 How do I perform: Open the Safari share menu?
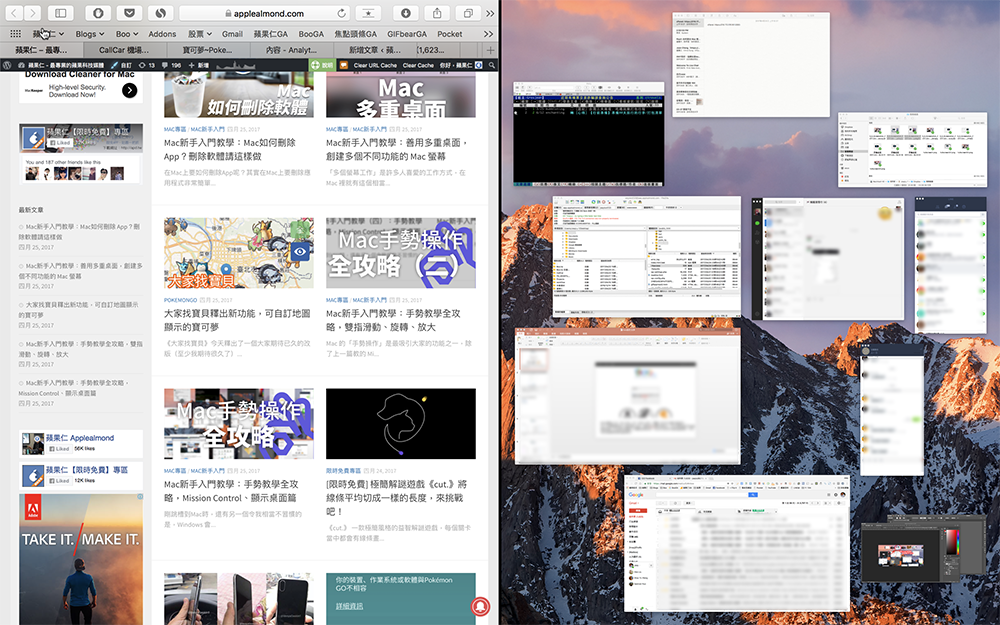pyautogui.click(x=437, y=13)
